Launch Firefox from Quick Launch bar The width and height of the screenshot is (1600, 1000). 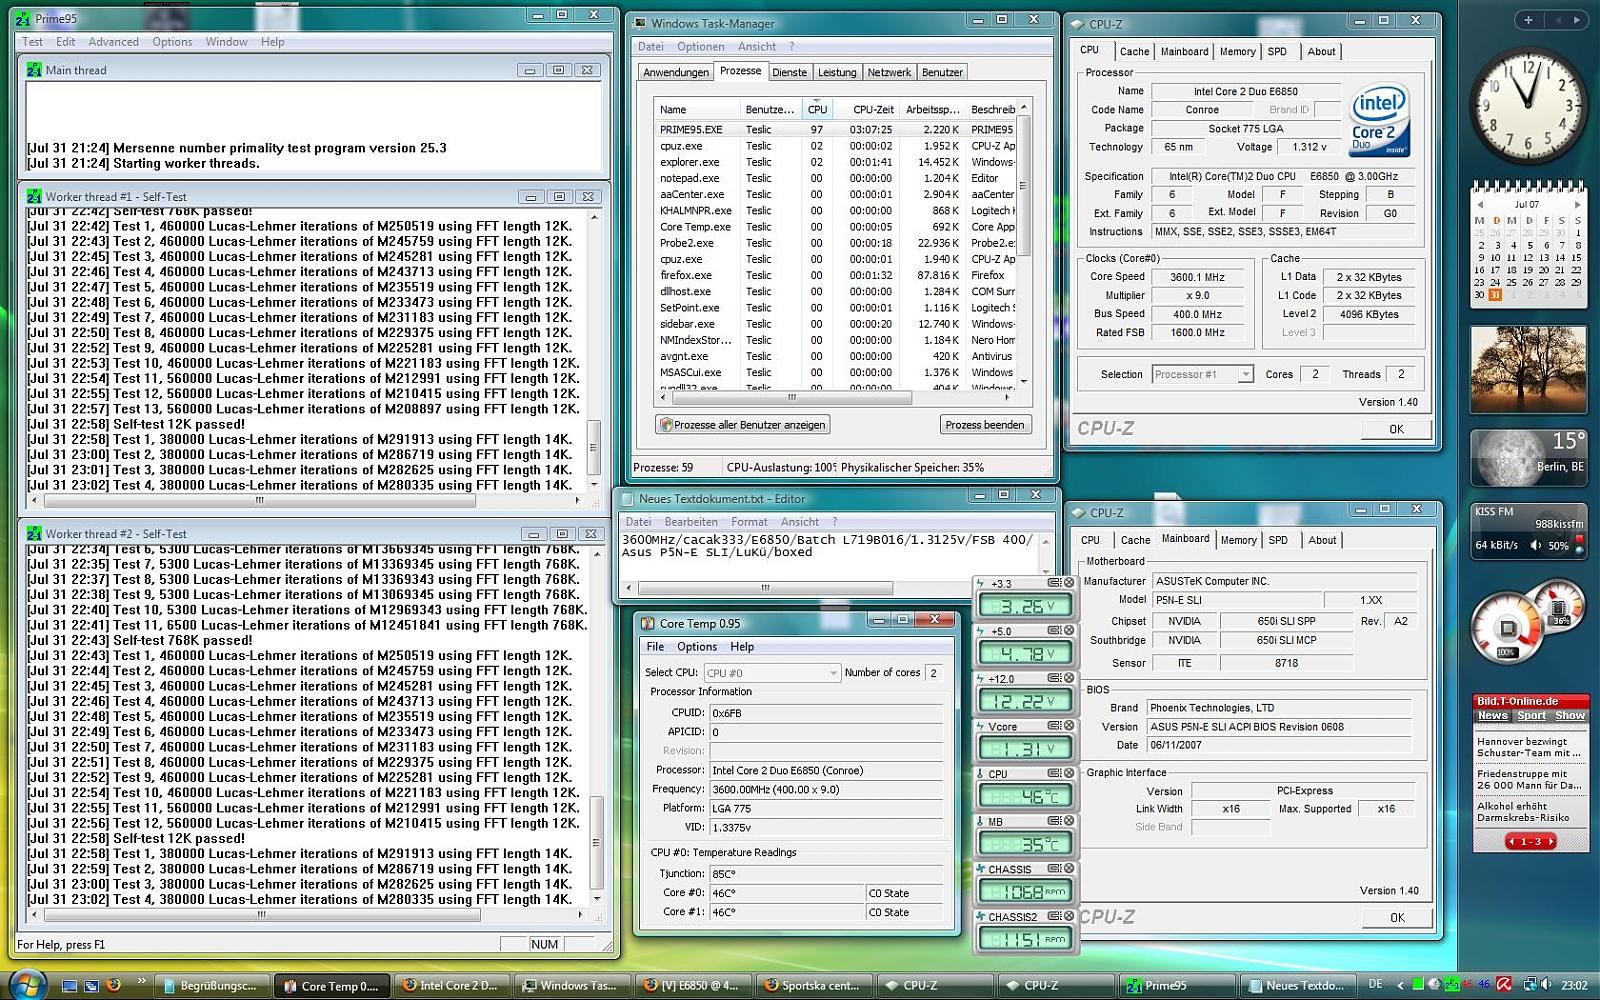[x=114, y=985]
